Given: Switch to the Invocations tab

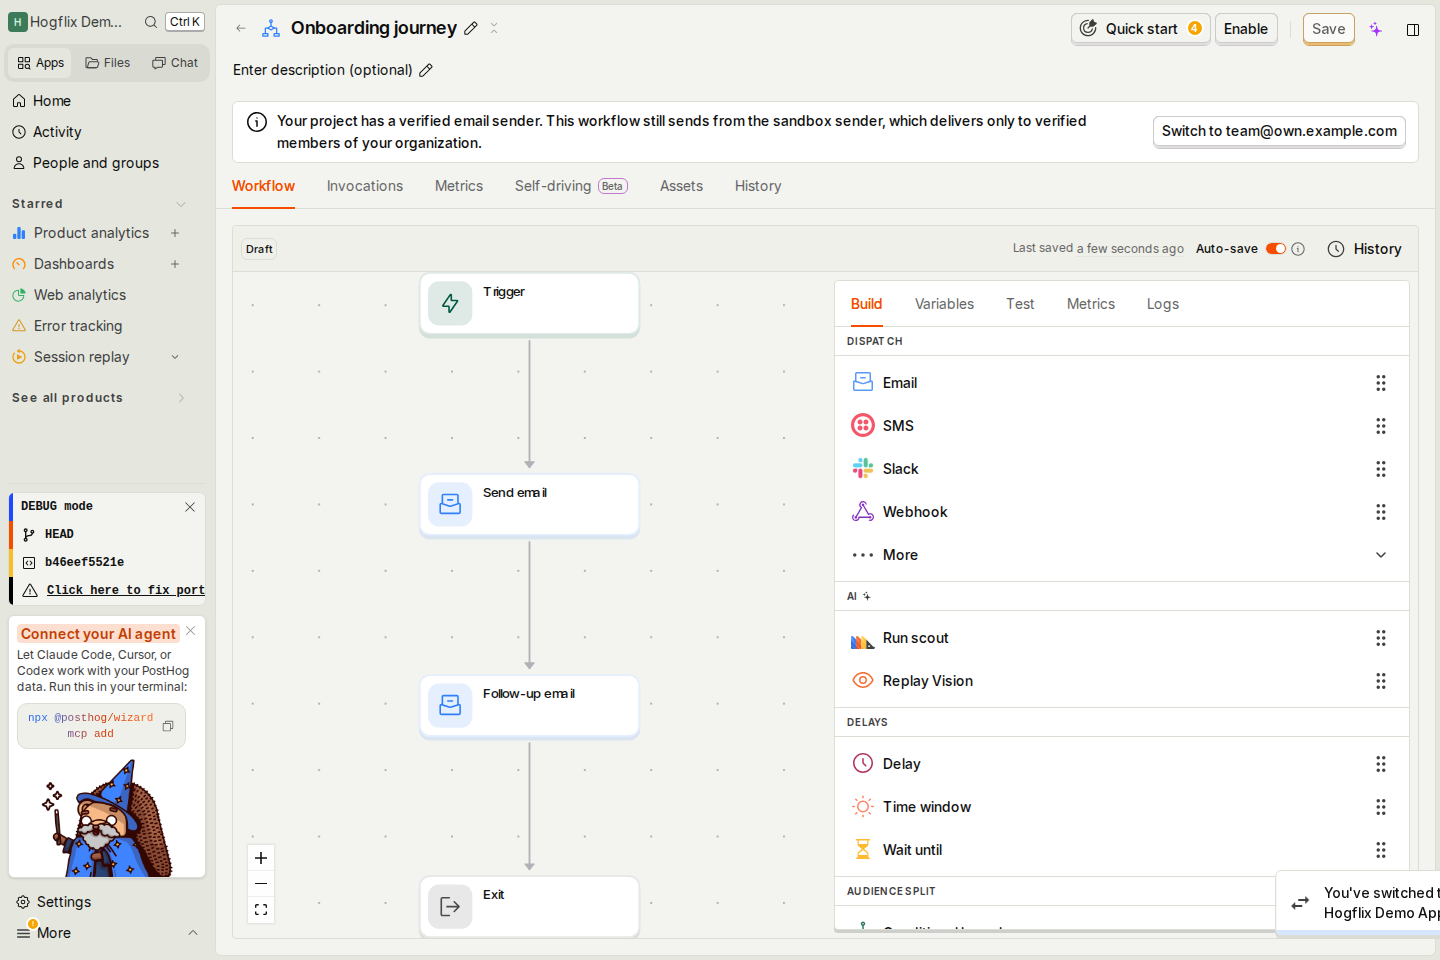Looking at the screenshot, I should click(365, 186).
